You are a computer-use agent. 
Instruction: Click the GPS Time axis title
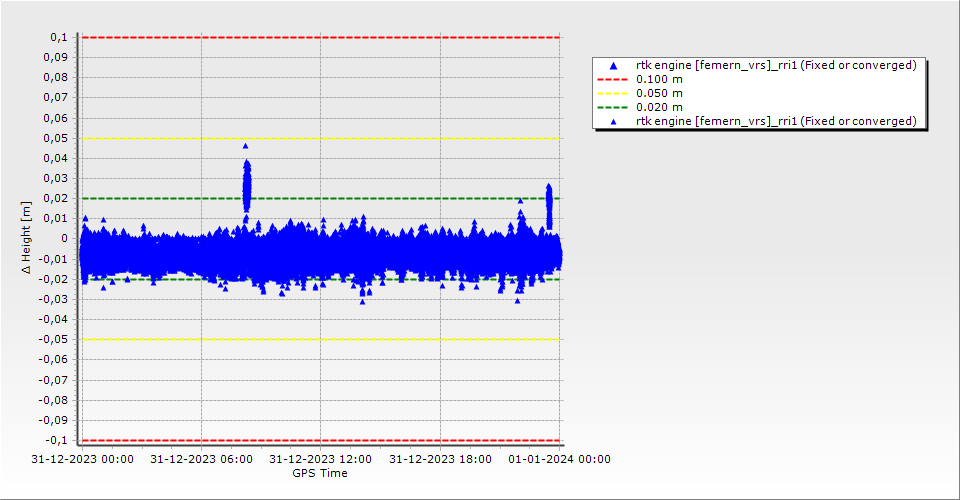click(320, 473)
